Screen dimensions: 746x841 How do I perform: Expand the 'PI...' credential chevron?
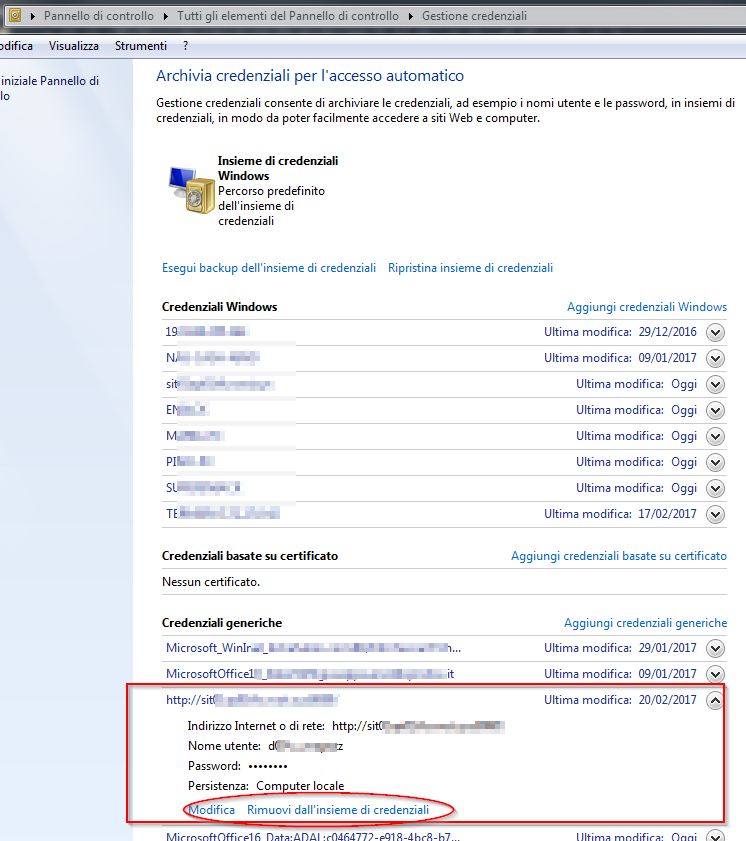coord(715,462)
